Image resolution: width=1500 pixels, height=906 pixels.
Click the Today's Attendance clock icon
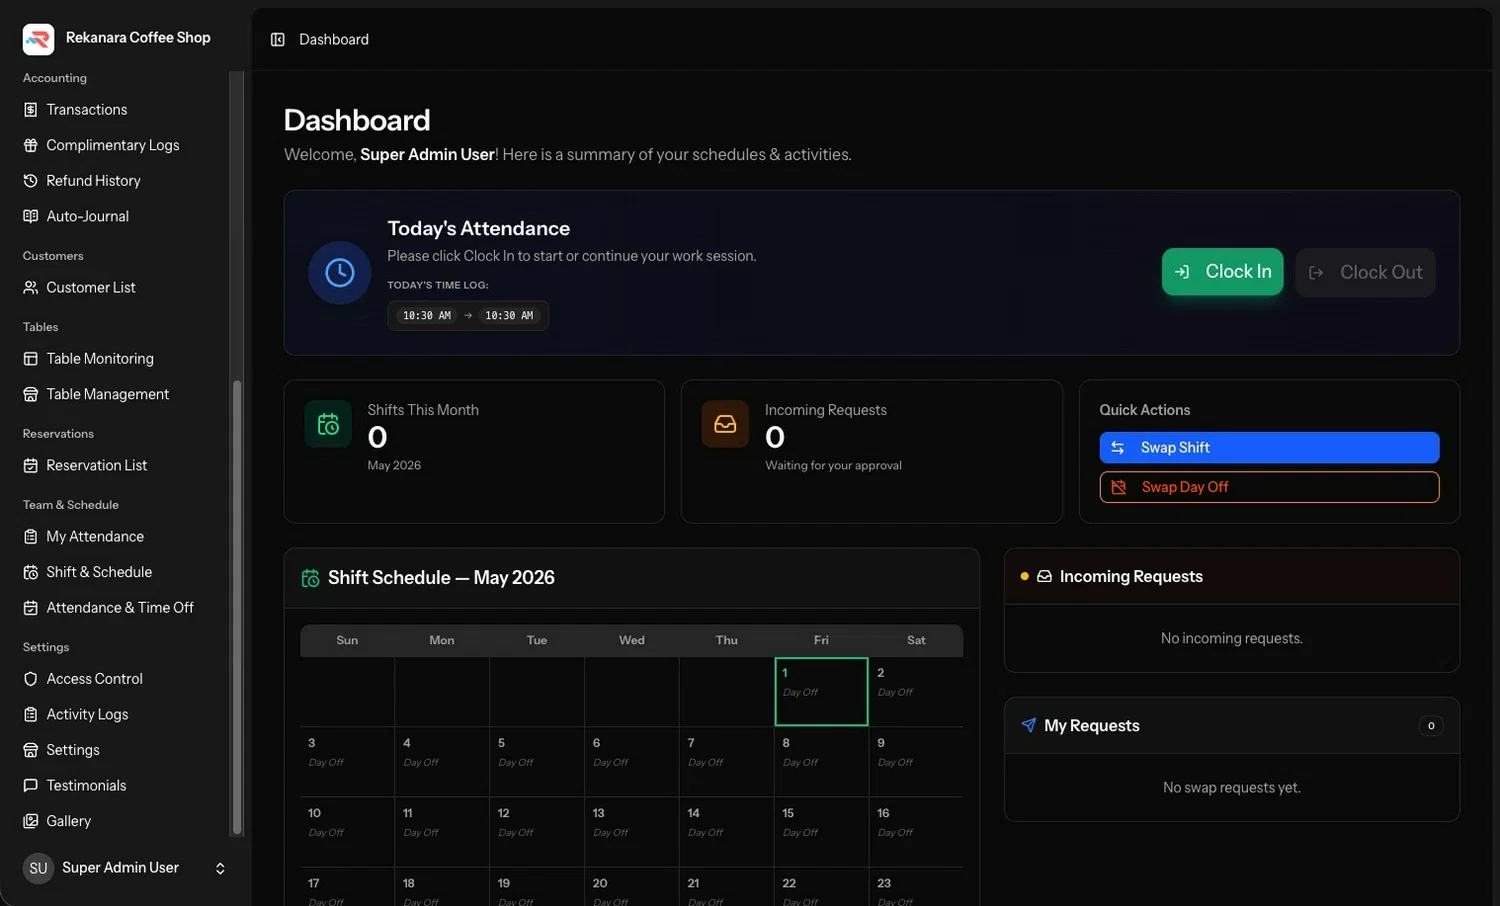pyautogui.click(x=340, y=272)
